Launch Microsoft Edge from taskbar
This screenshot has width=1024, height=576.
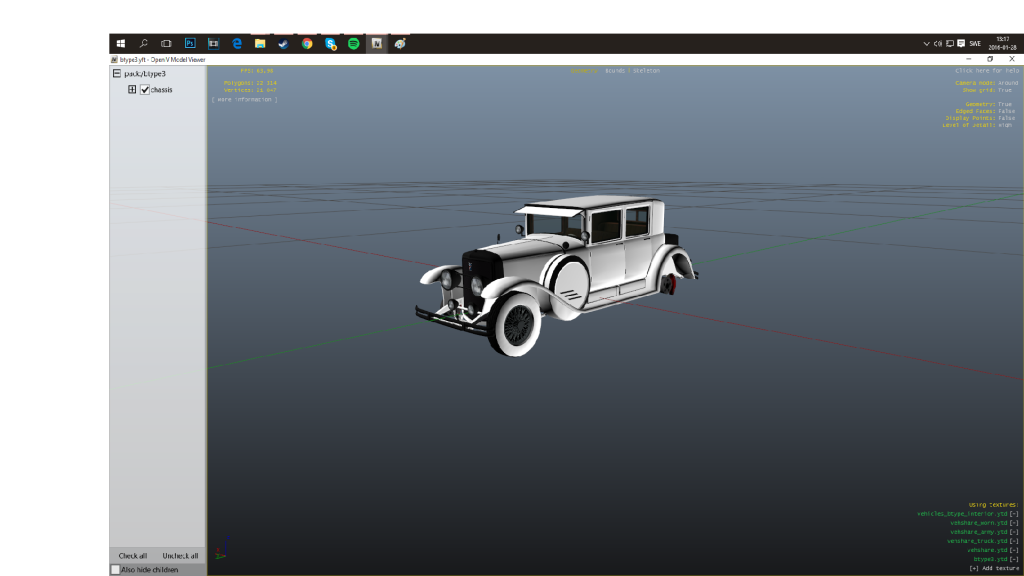(237, 44)
